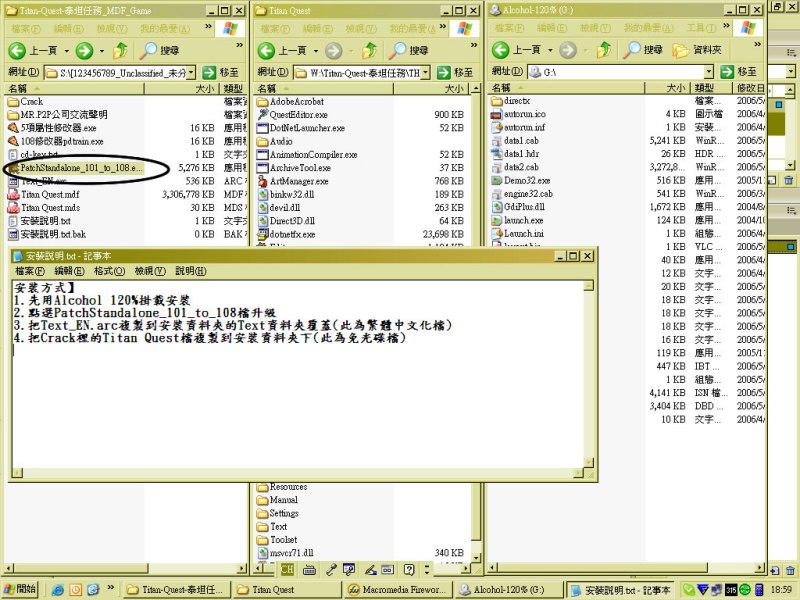The image size is (800, 600).
Task: Sort Alcohol-120% files by 大小 column header
Action: pyautogui.click(x=668, y=88)
